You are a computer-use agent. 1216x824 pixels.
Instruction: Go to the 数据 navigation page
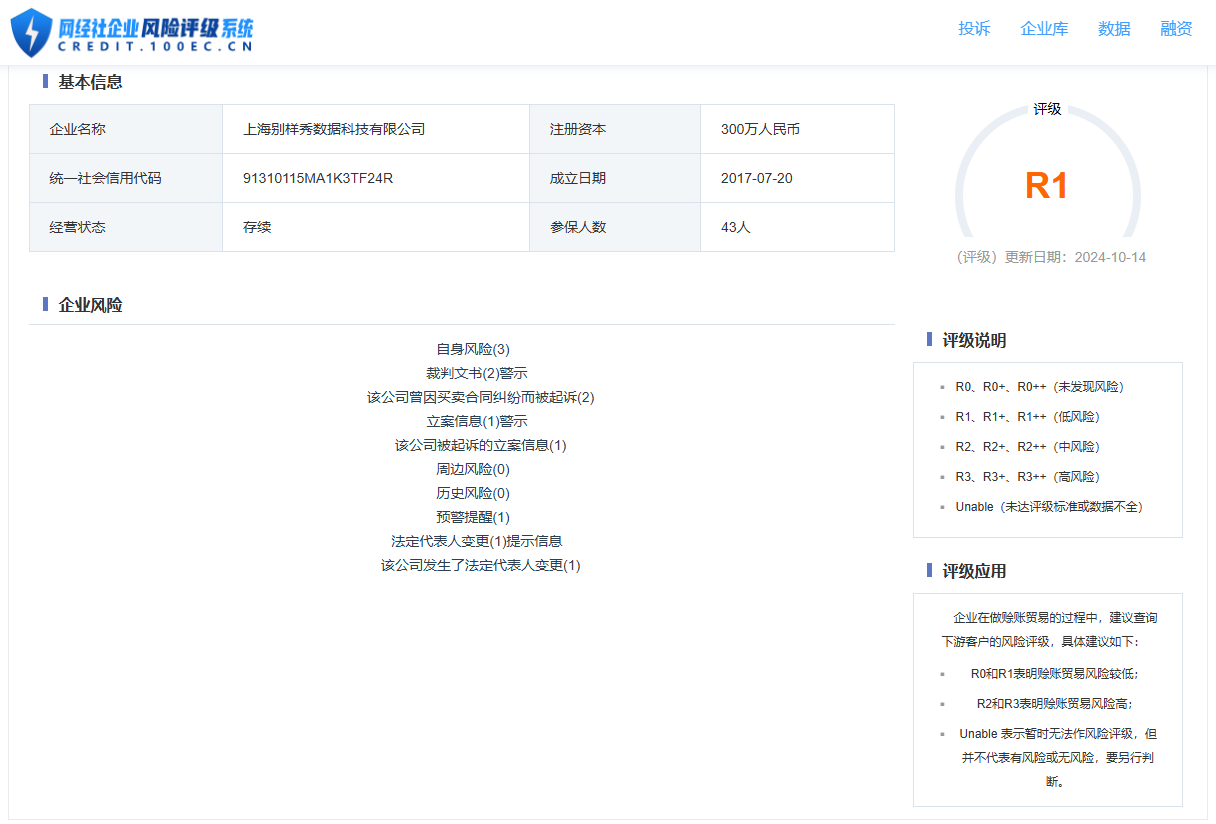point(1114,29)
